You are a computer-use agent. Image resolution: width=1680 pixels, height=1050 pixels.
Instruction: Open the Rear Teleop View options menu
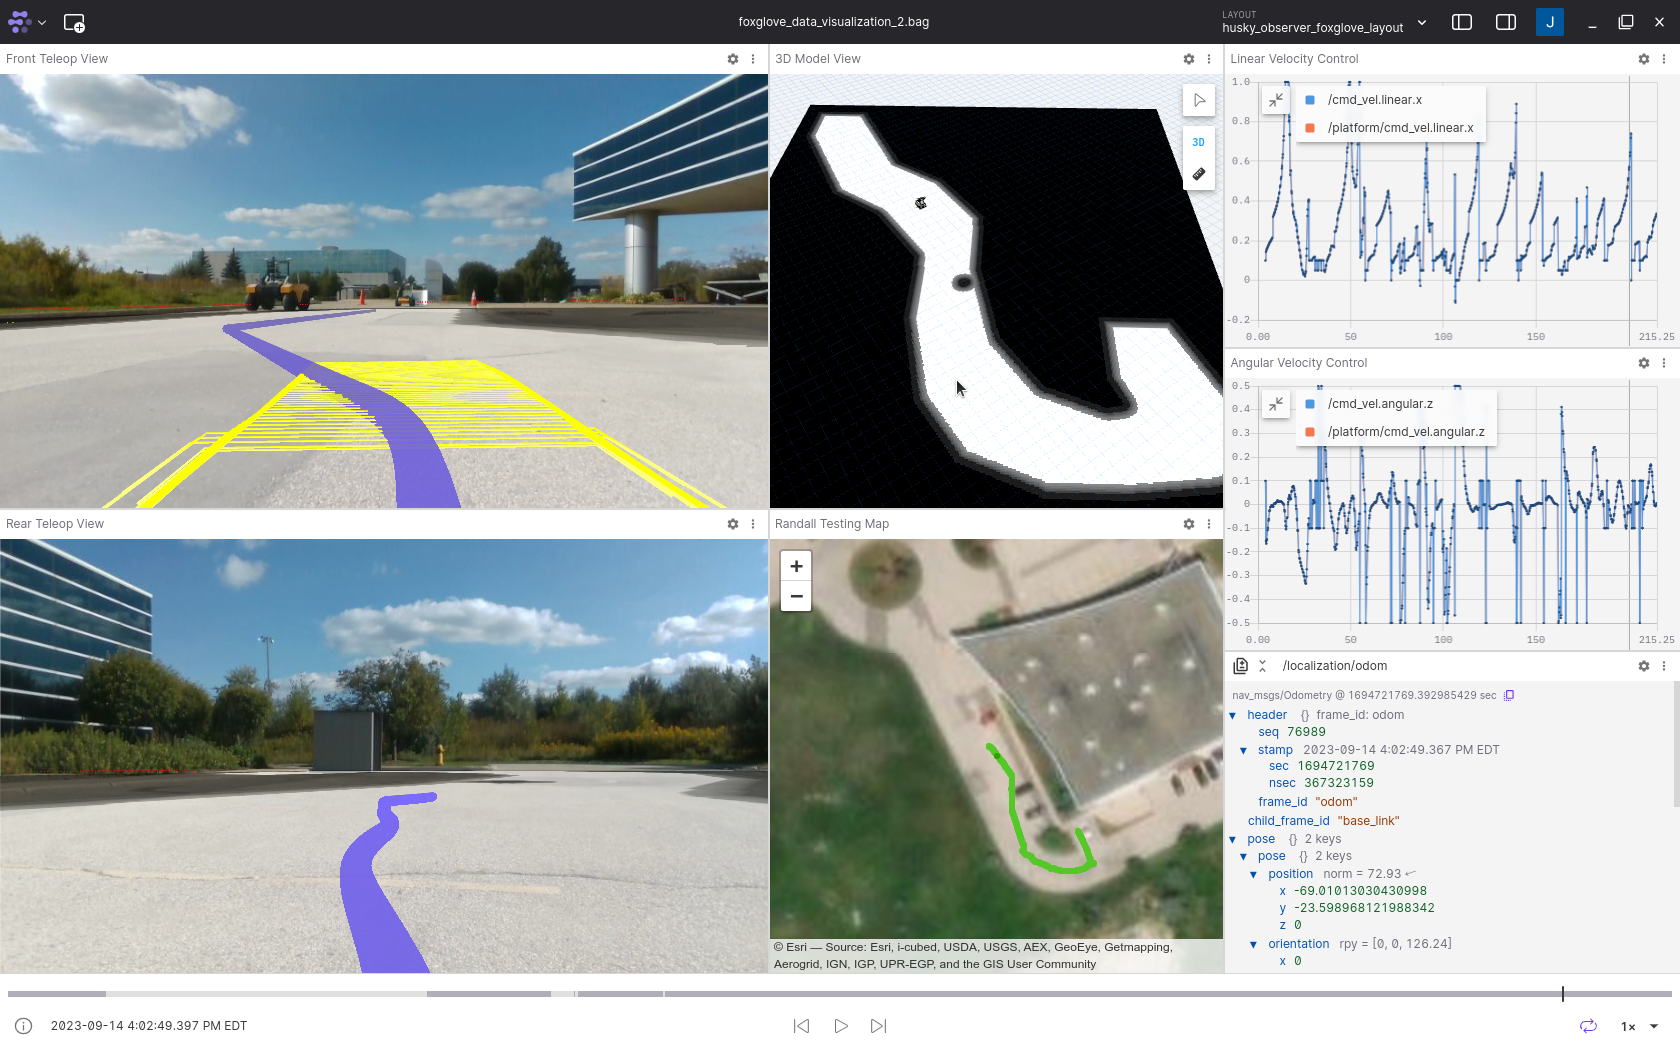(x=753, y=524)
